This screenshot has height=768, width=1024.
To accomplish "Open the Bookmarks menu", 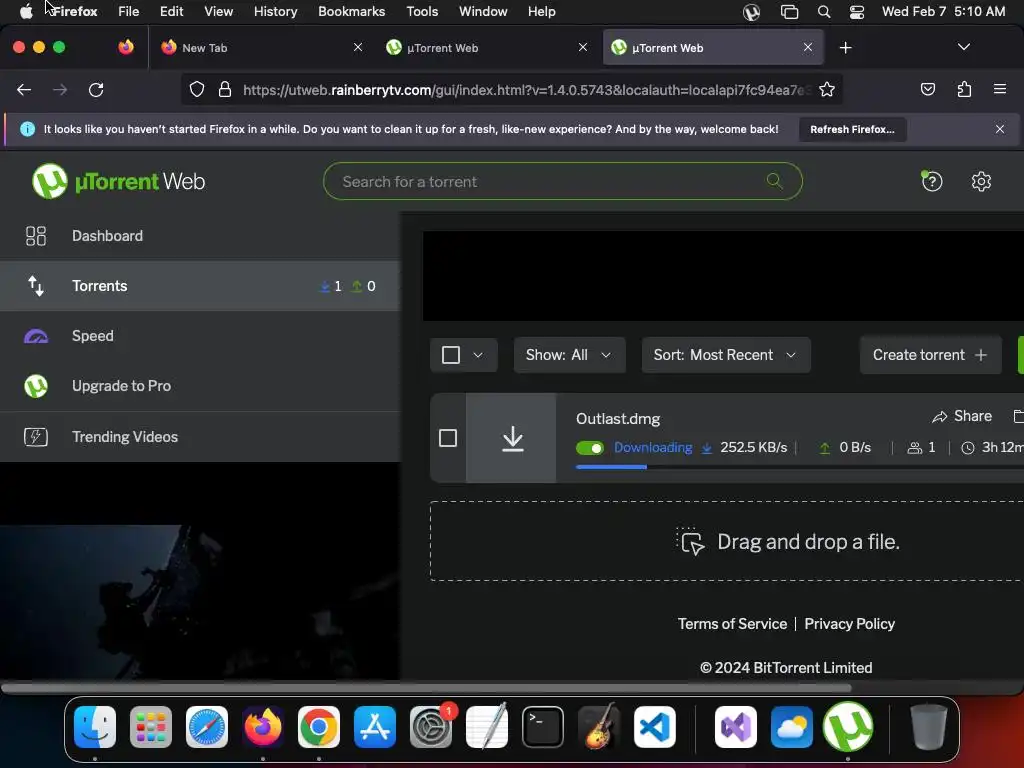I will [351, 12].
